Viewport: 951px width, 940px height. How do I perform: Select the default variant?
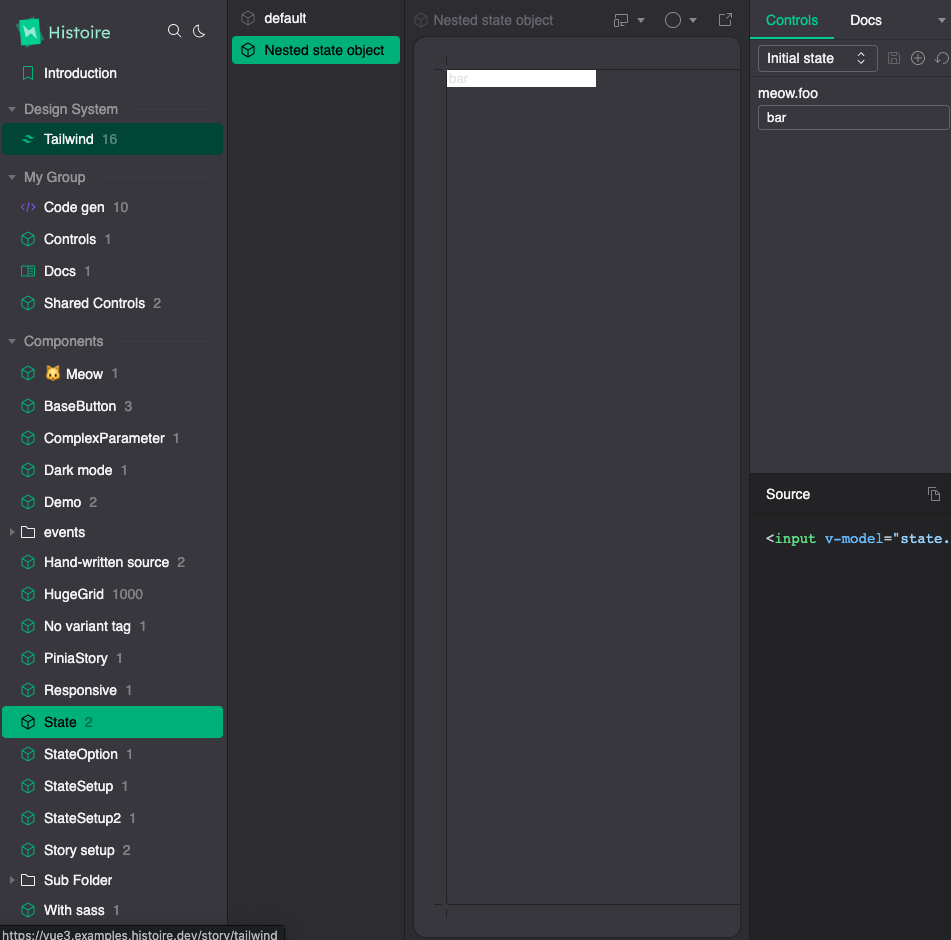pos(315,18)
